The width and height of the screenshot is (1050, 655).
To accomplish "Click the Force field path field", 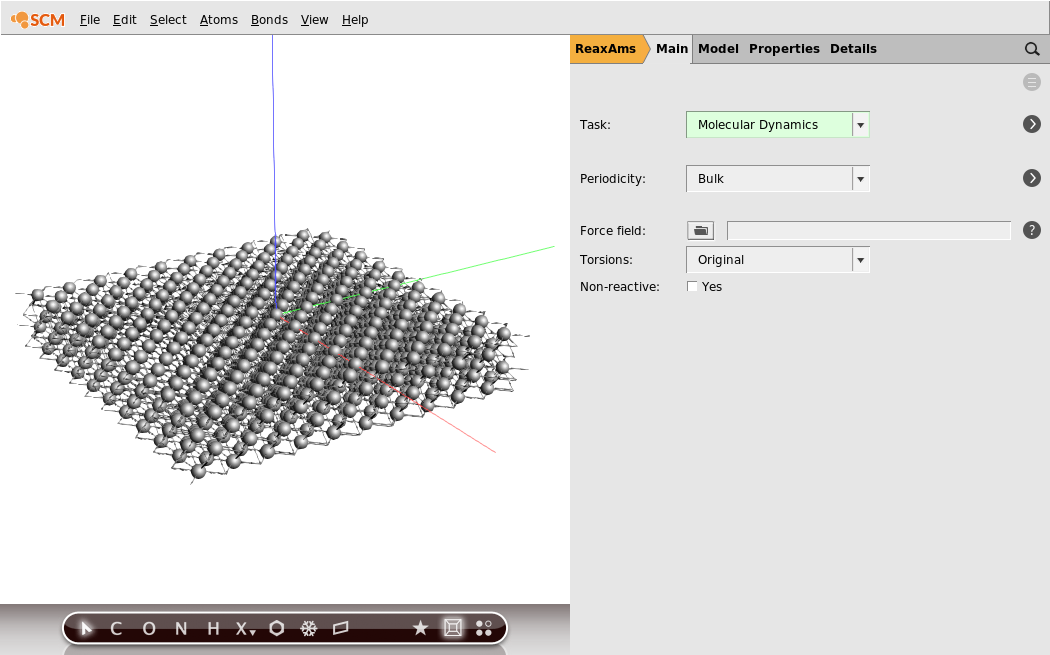I will coord(869,230).
